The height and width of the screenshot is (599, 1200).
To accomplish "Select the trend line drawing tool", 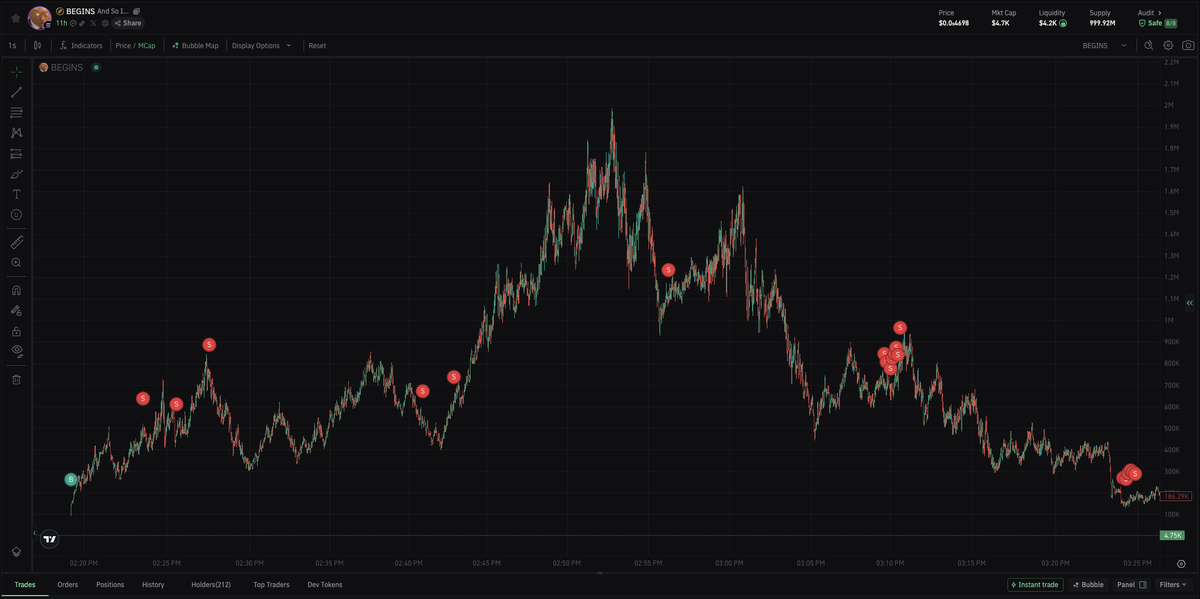I will point(16,92).
